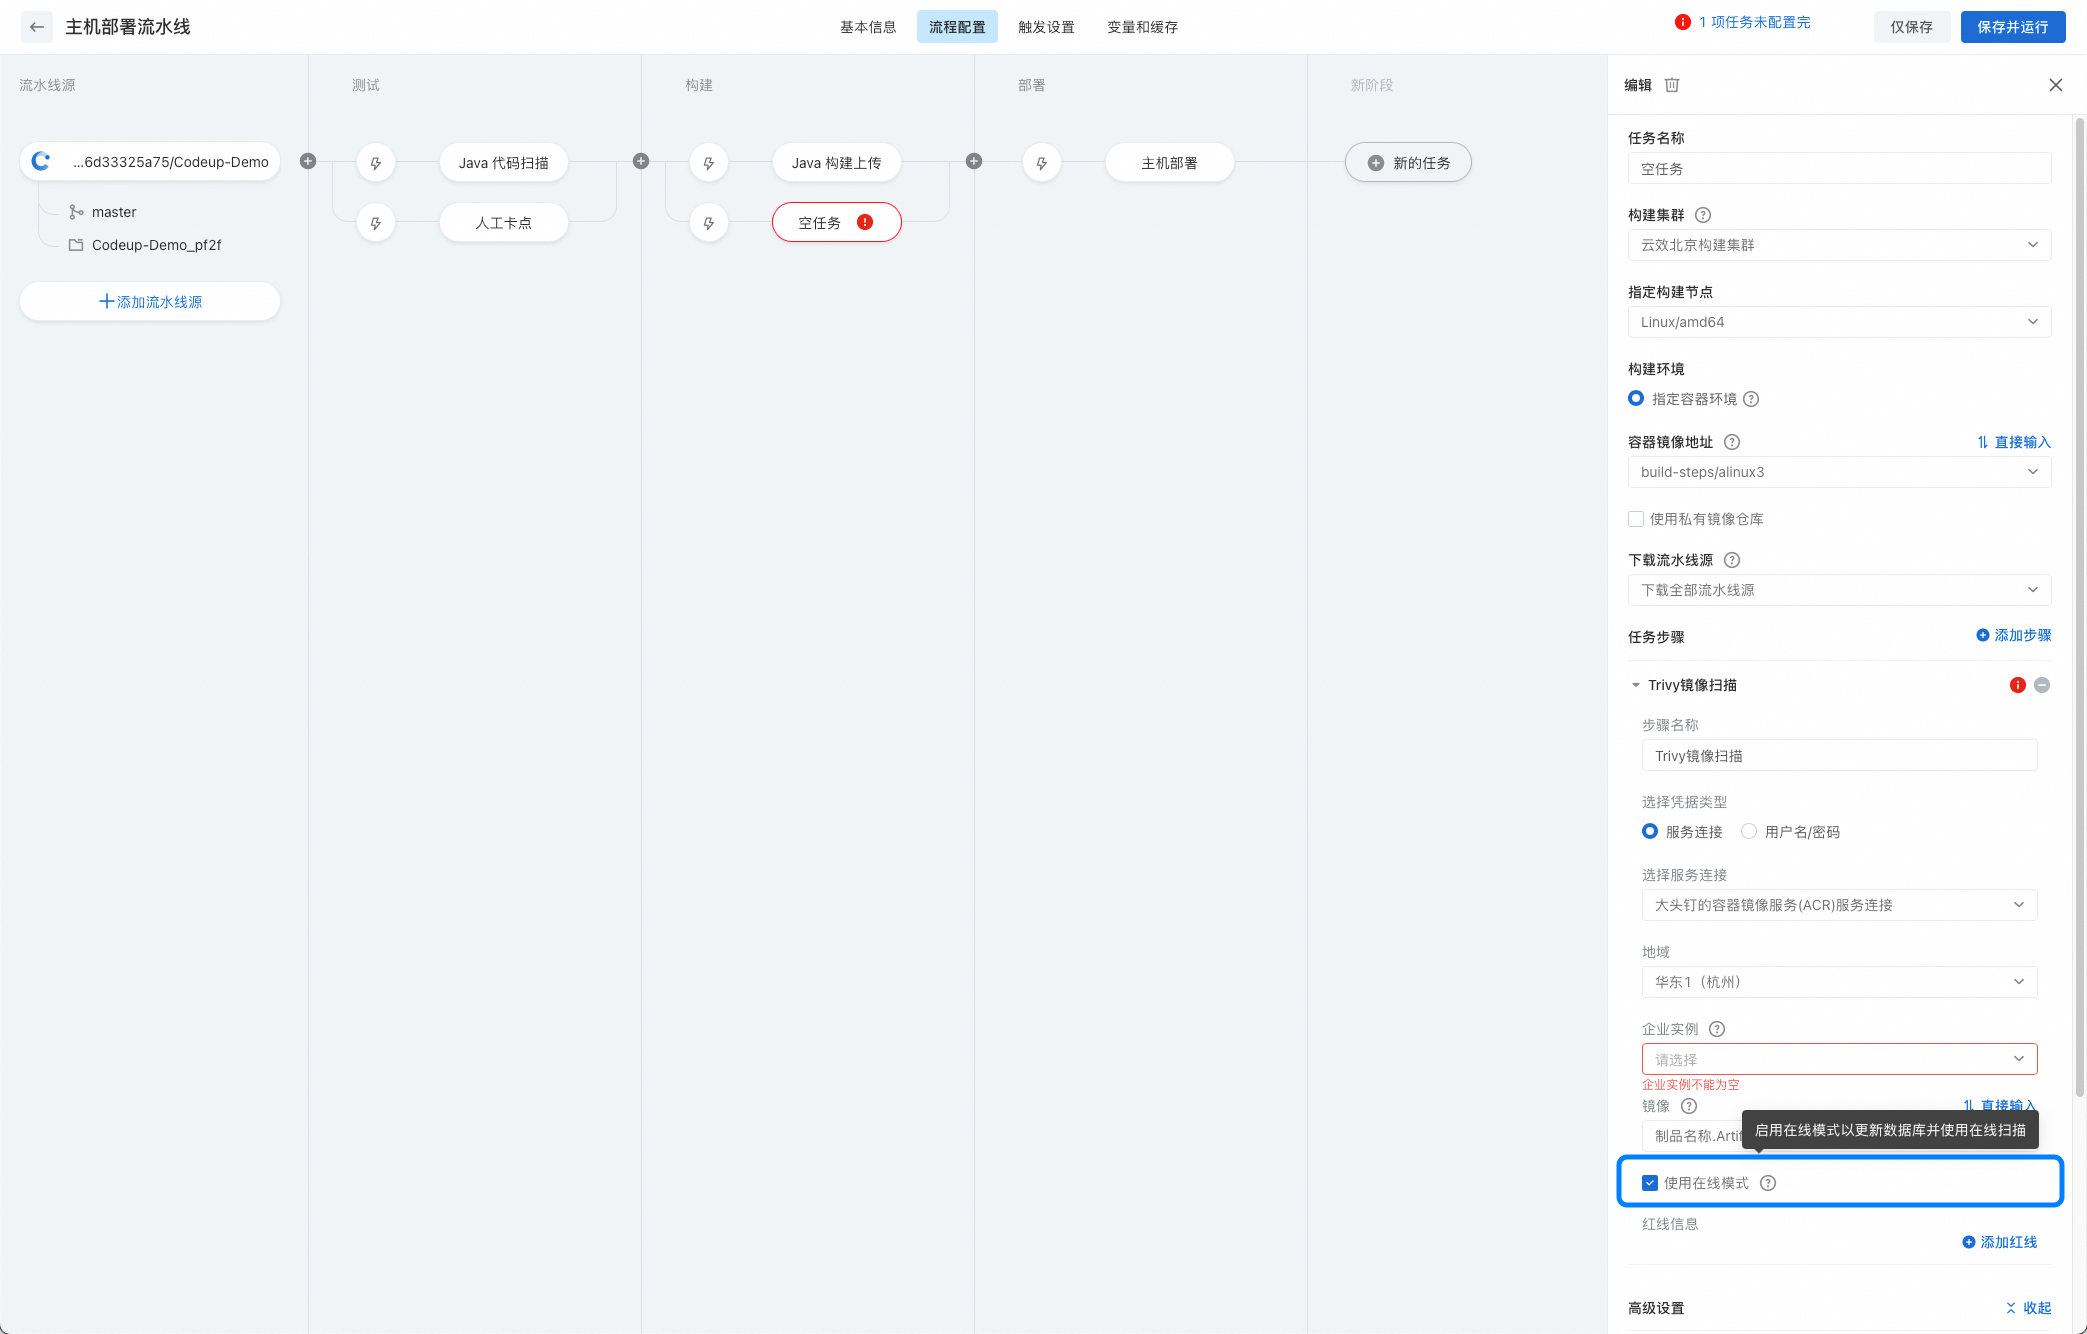Click the help icon beside 使用在线模式

pos(1768,1183)
